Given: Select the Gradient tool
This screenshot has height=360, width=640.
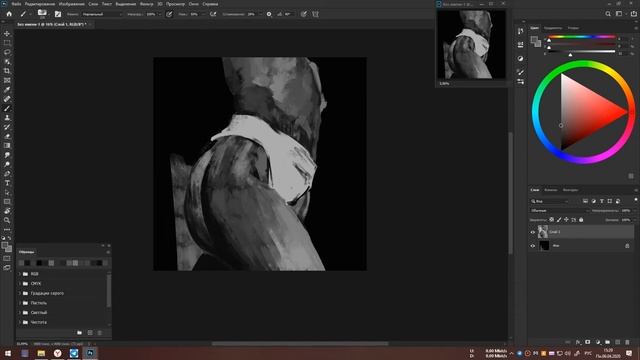Looking at the screenshot, I should click(7, 146).
